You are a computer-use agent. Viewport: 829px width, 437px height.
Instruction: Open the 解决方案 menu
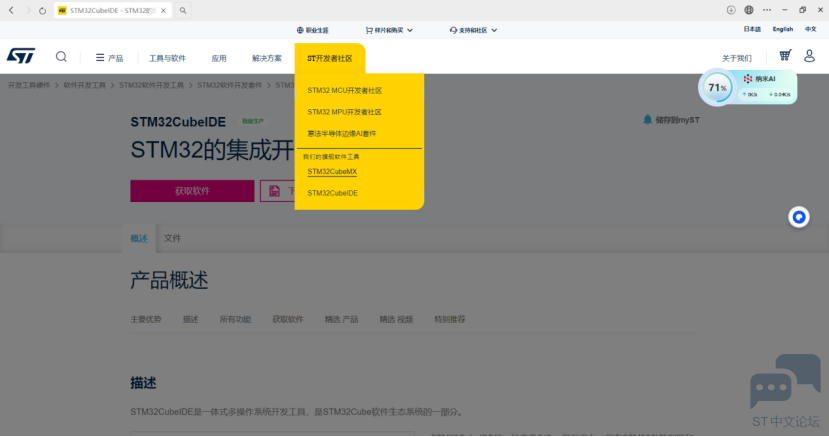tap(266, 58)
